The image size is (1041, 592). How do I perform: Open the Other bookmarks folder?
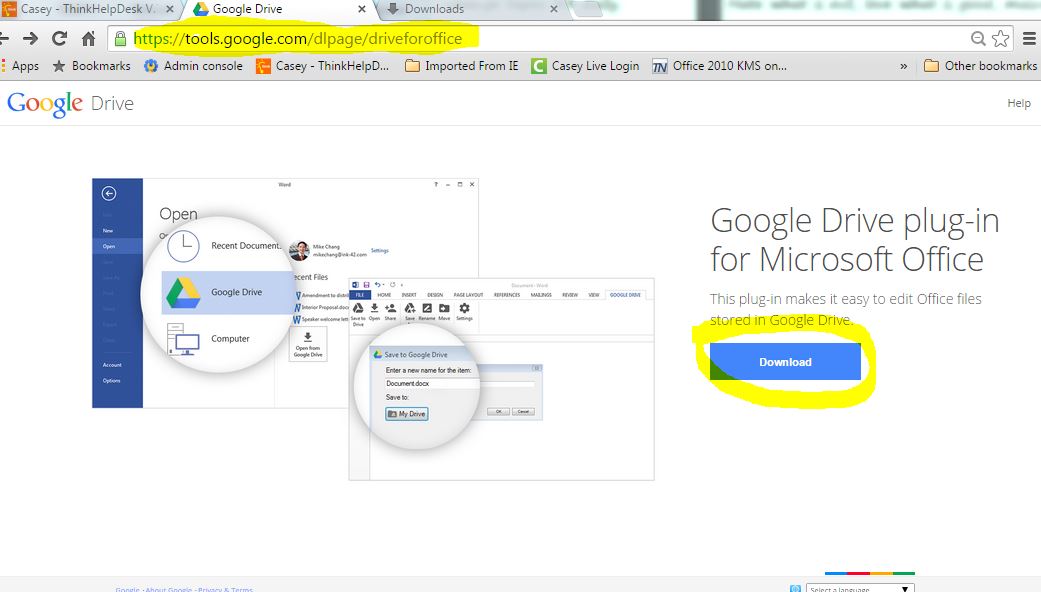pos(981,66)
